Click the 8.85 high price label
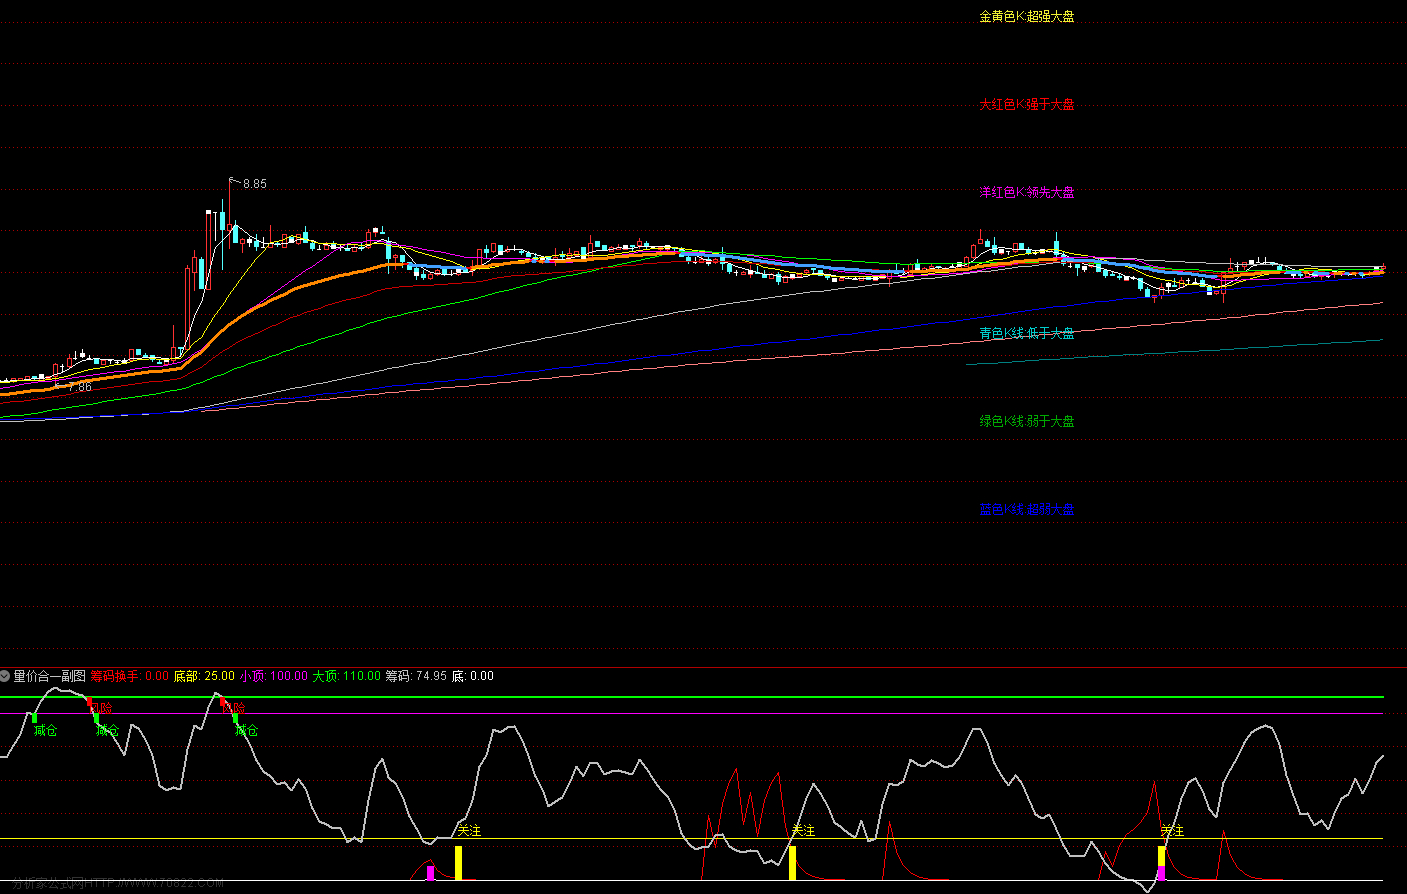Viewport: 1407px width, 894px height. 255,184
